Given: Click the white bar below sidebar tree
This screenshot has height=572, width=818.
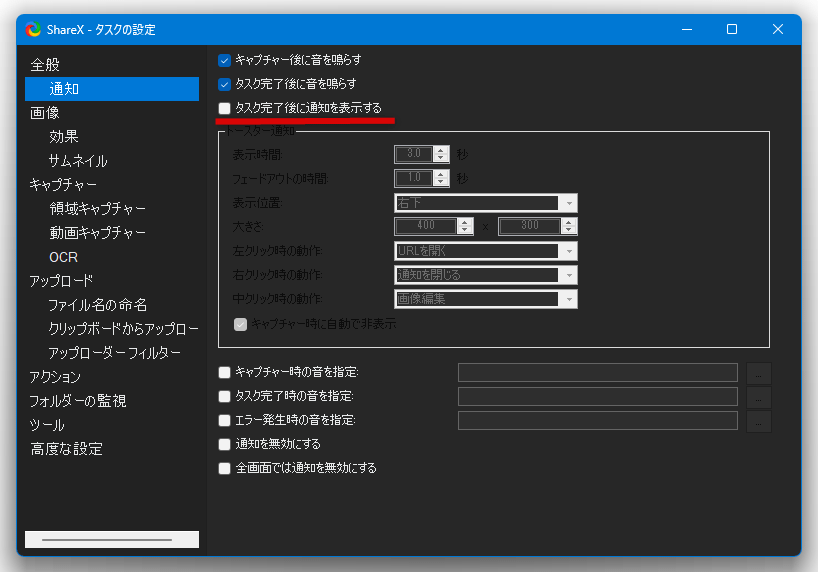Looking at the screenshot, I should click(112, 540).
